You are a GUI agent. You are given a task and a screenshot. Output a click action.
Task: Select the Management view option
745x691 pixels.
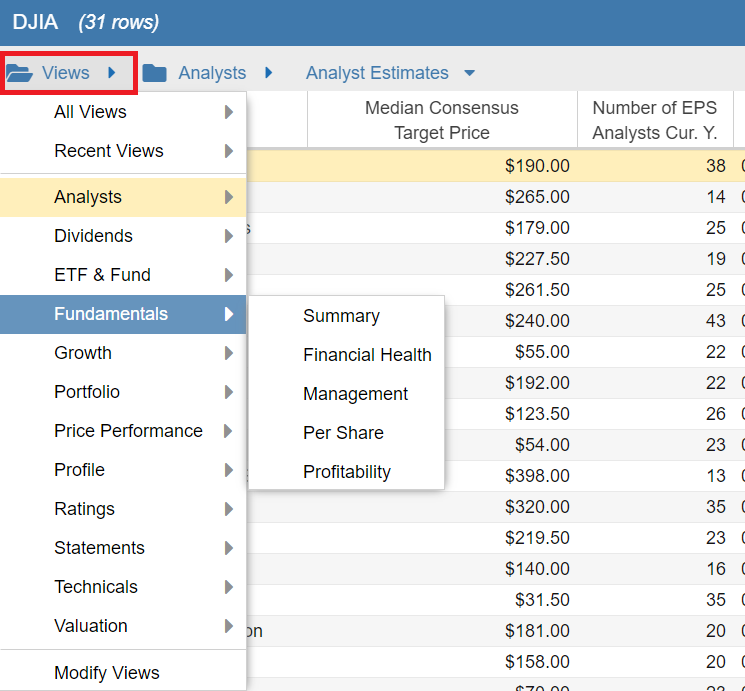[355, 394]
